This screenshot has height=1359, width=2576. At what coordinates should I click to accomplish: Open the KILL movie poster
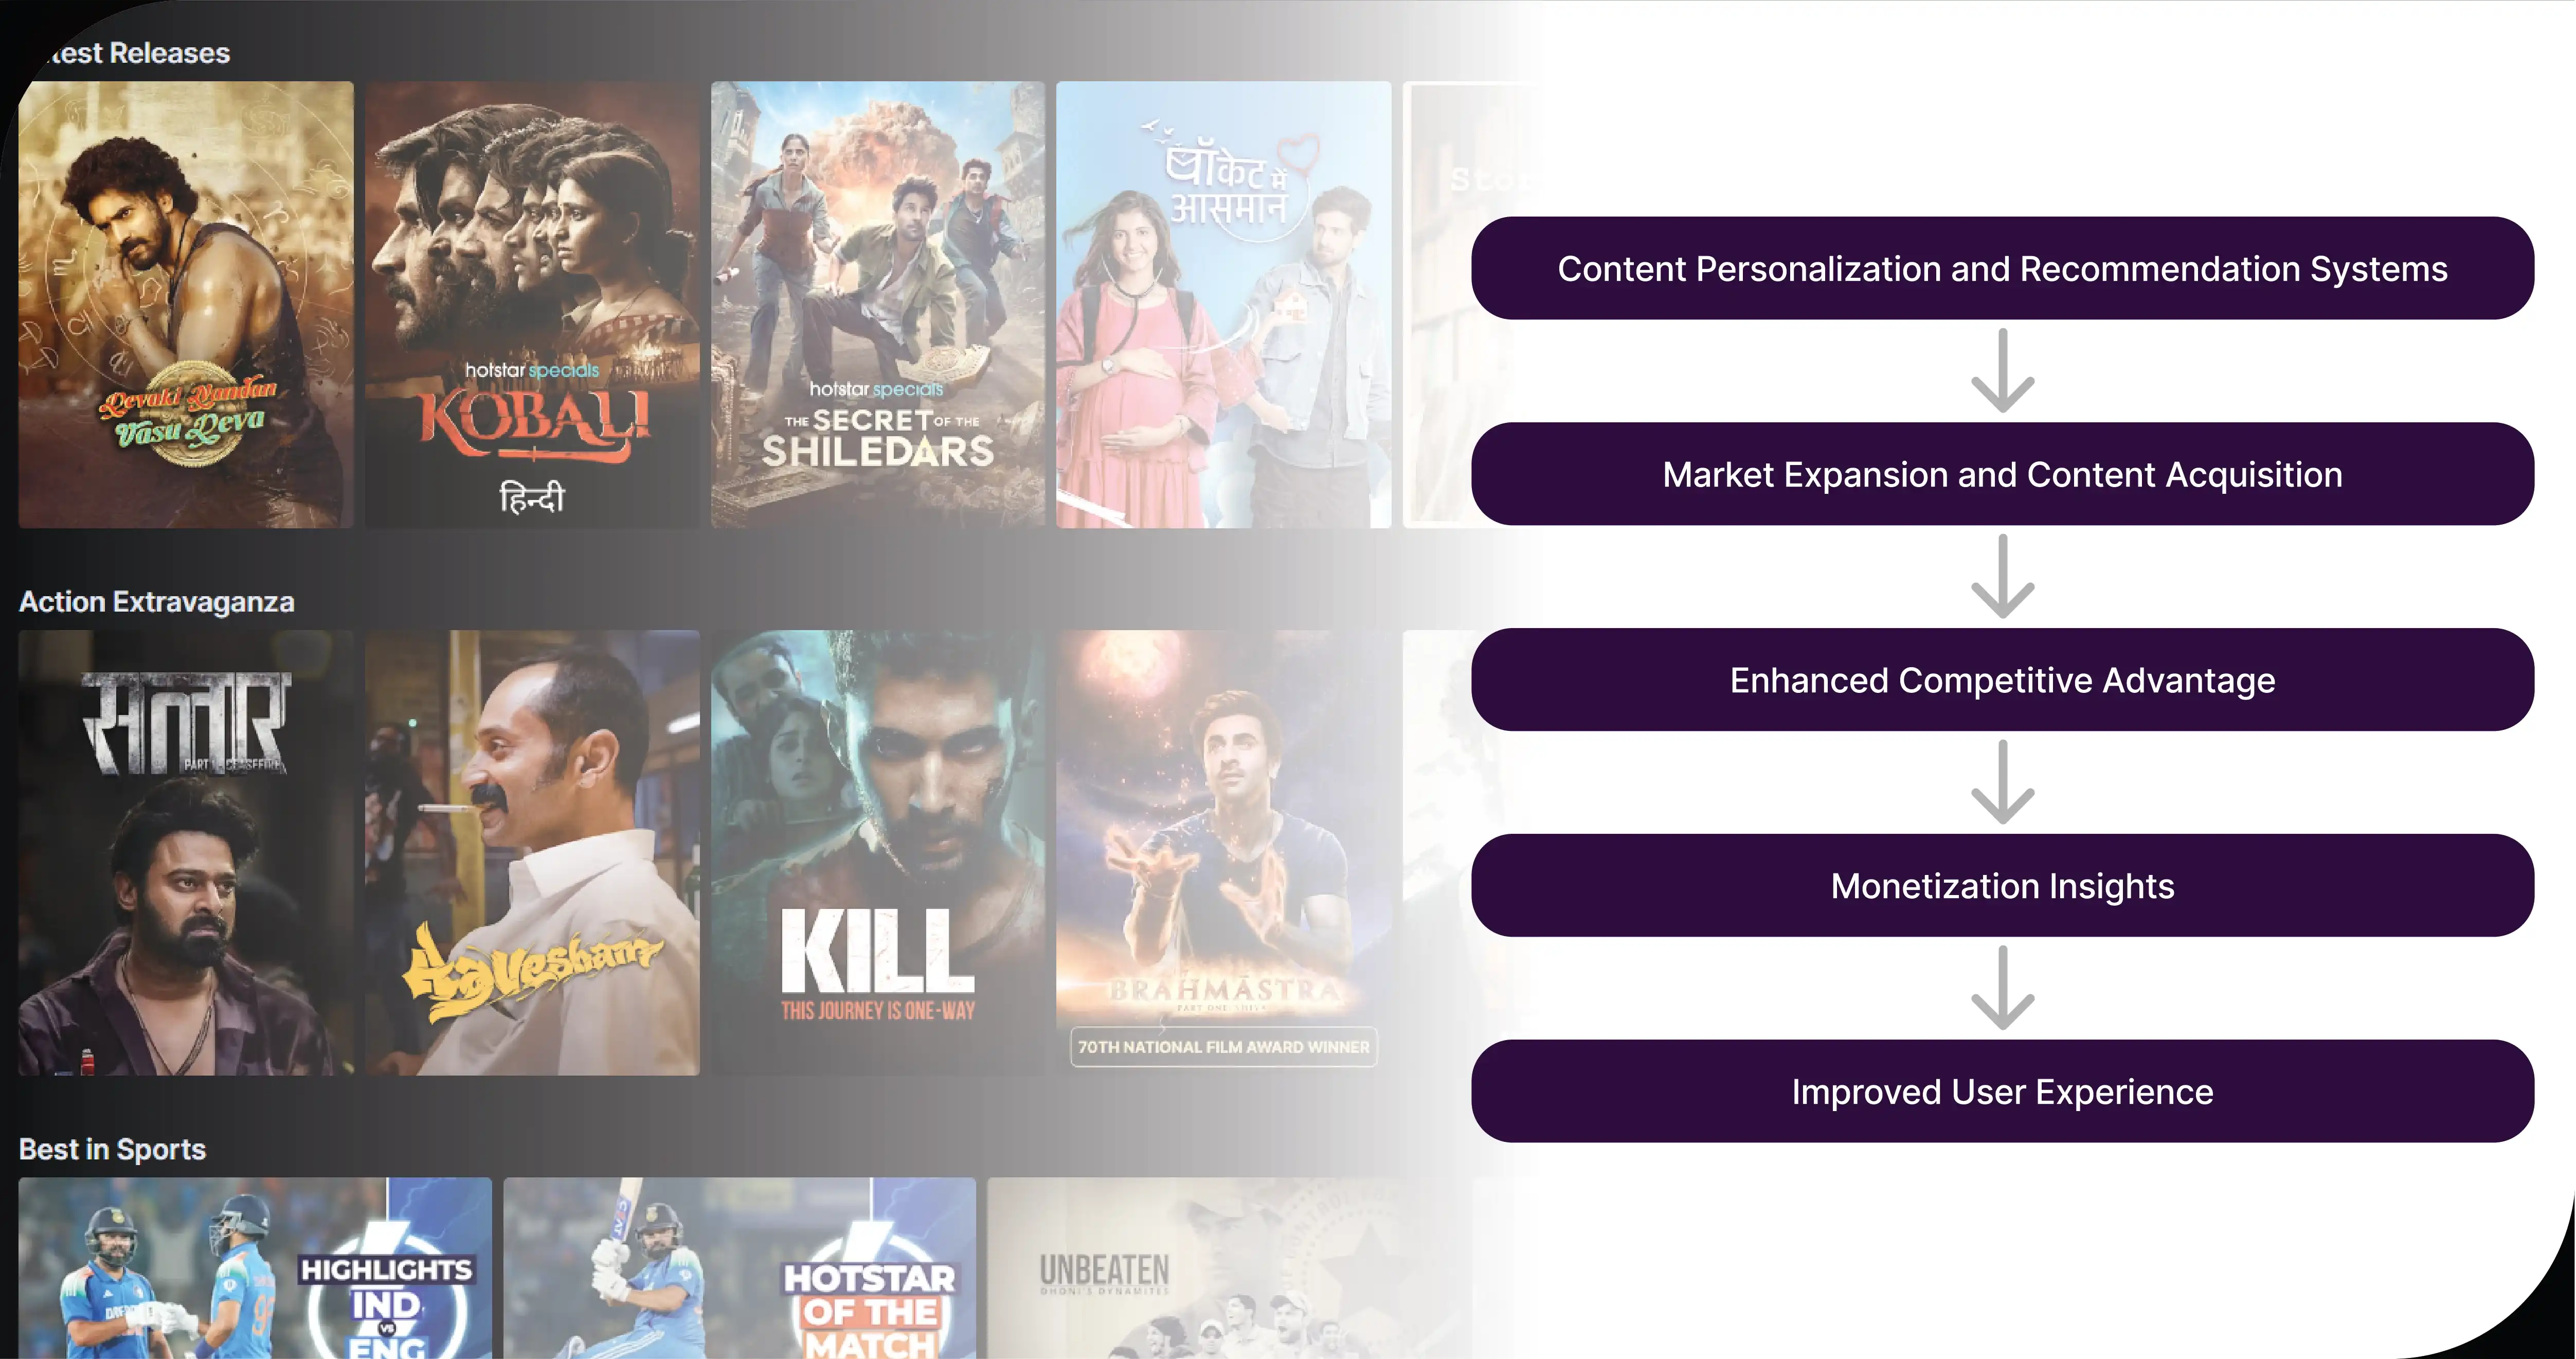[x=878, y=852]
